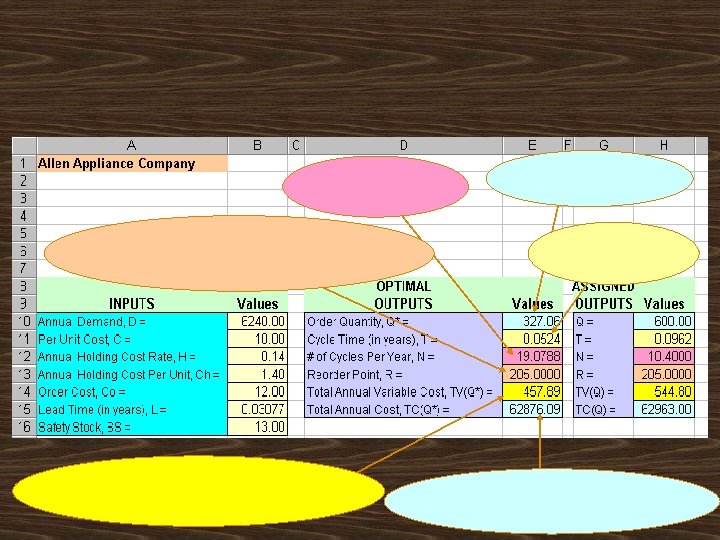Select 'Order Cost, Co =' label cell
The height and width of the screenshot is (540, 720).
tap(132, 392)
